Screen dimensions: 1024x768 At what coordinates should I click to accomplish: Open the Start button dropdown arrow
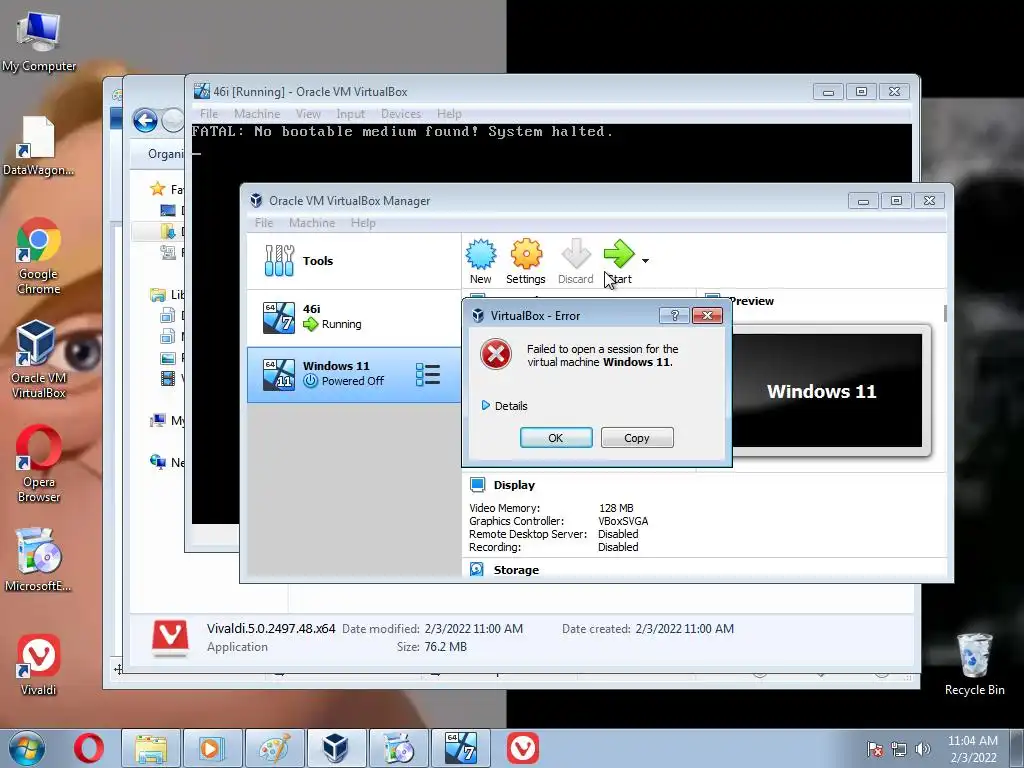(645, 261)
